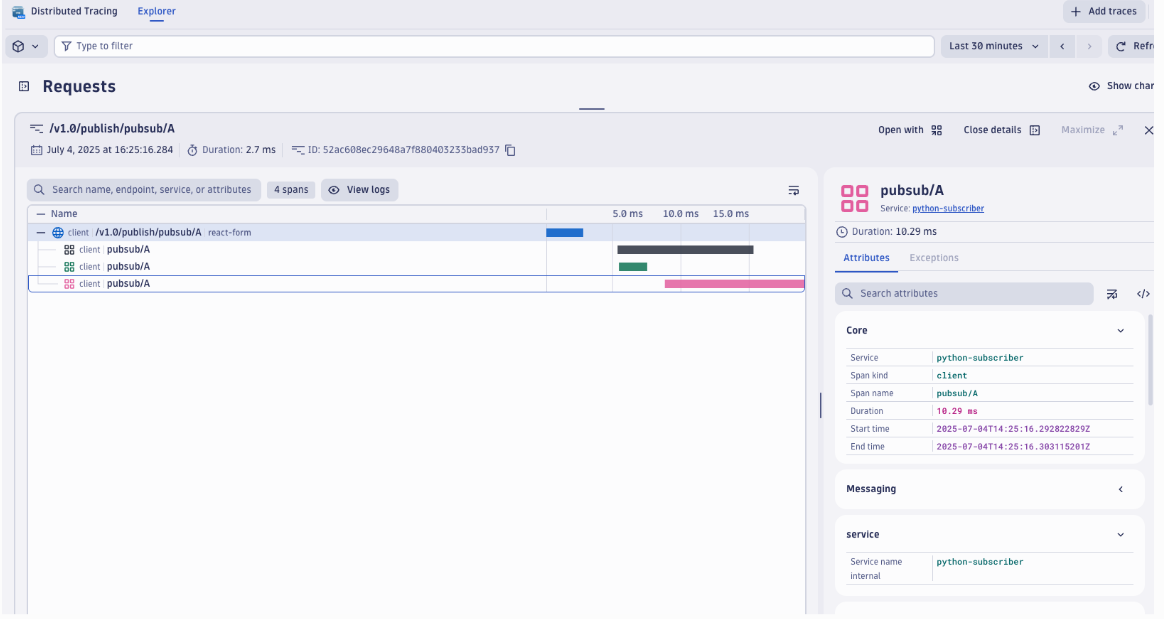Viewport: 1164px width, 619px height.
Task: Open the code view icon in attributes panel
Action: (1144, 293)
